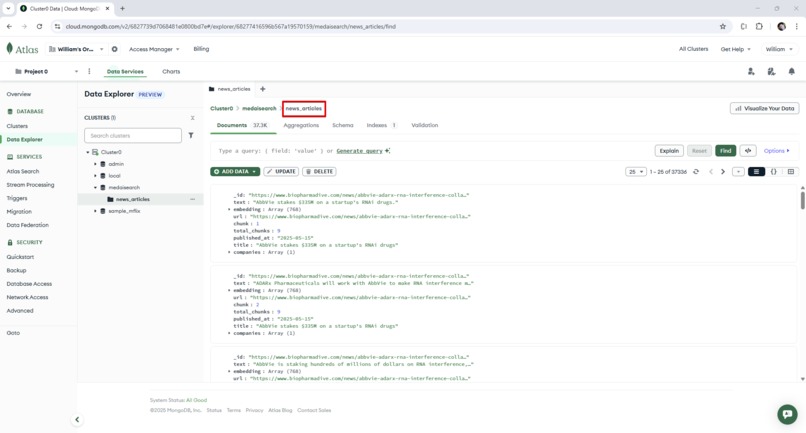Image resolution: width=806 pixels, height=433 pixels.
Task: Go to previous page of documents
Action: pos(711,172)
